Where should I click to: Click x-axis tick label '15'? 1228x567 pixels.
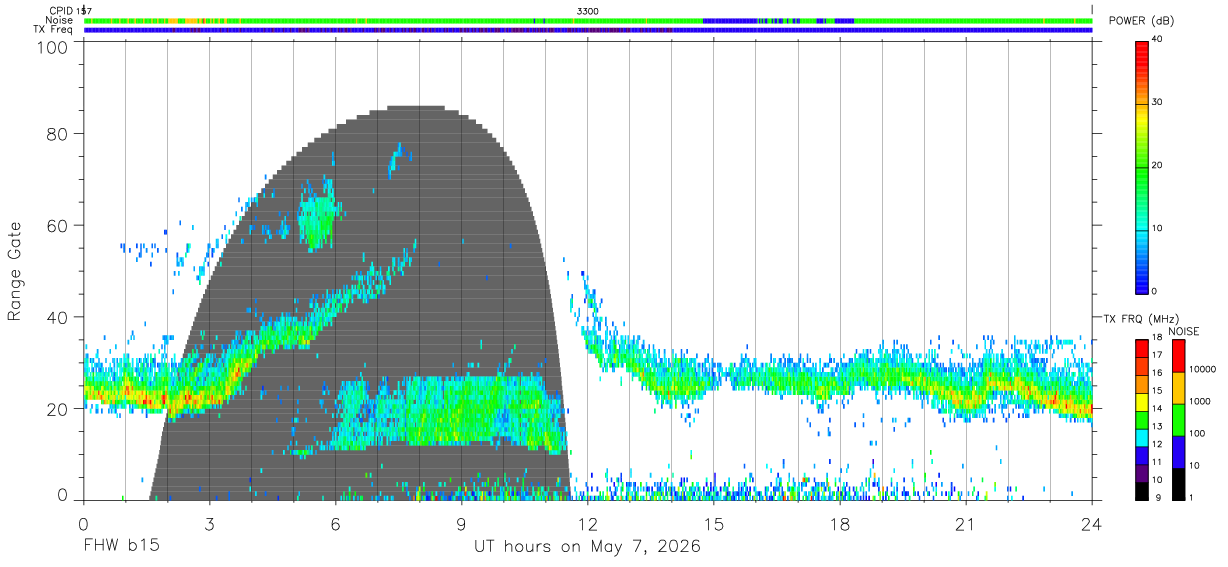(x=713, y=524)
